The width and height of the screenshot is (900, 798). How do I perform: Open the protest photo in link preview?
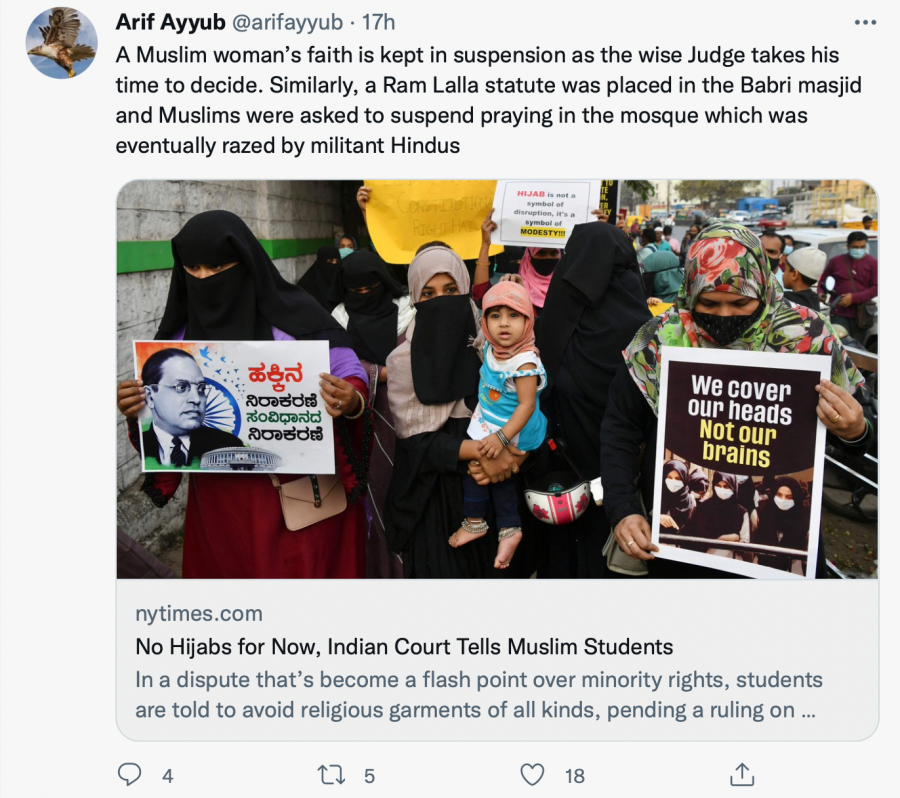pyautogui.click(x=497, y=379)
